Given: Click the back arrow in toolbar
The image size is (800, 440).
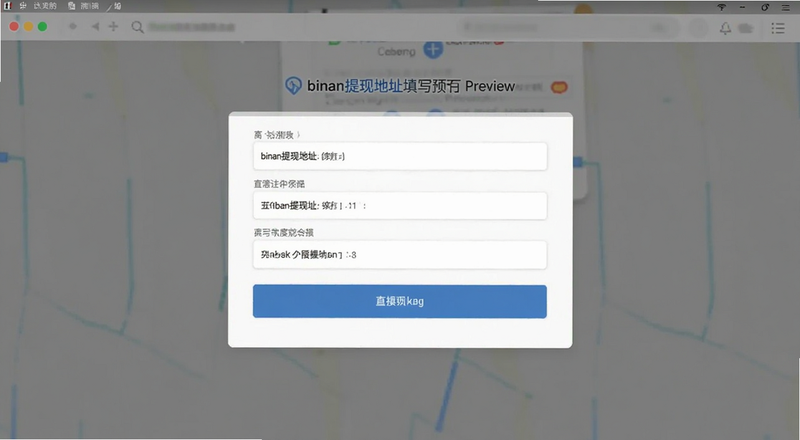Looking at the screenshot, I should point(95,27).
